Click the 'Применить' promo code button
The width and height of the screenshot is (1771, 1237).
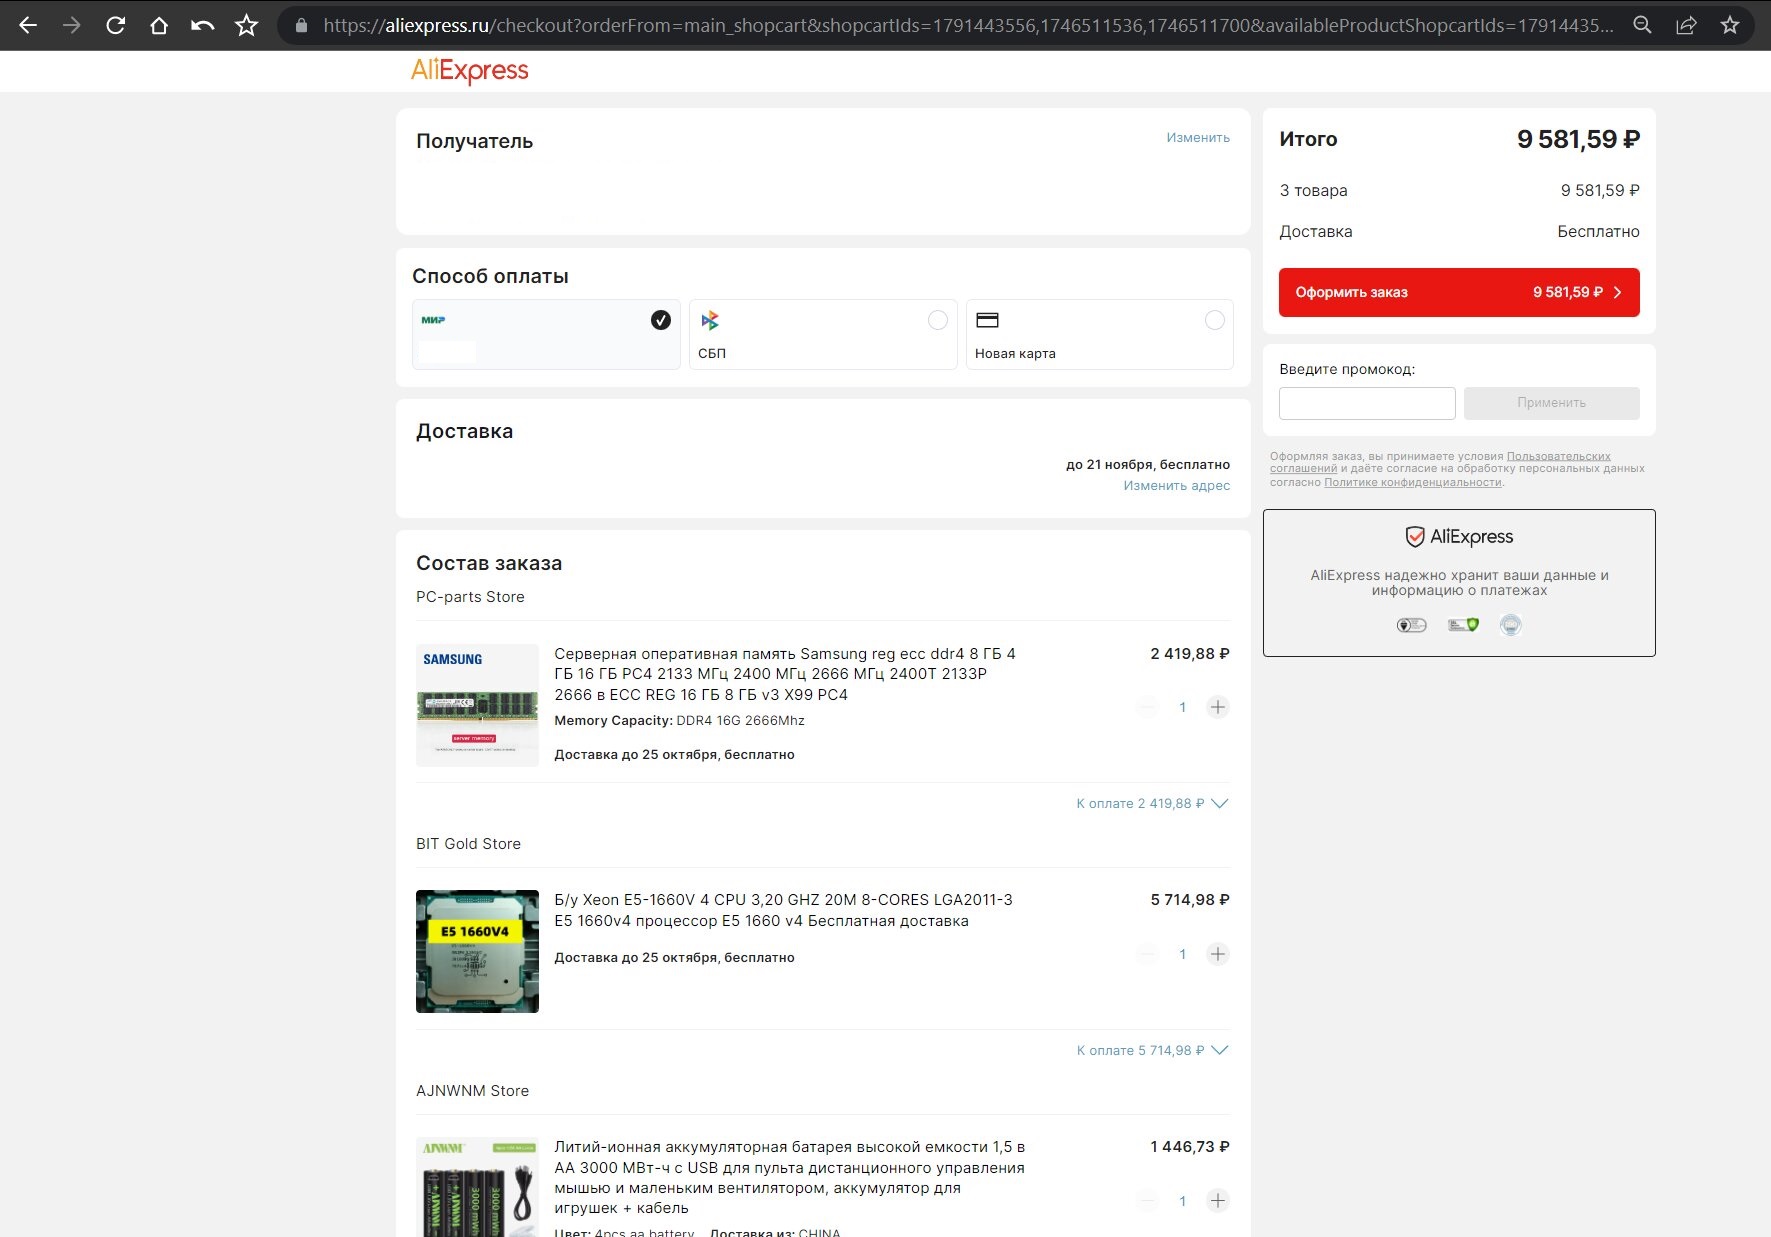pos(1551,403)
